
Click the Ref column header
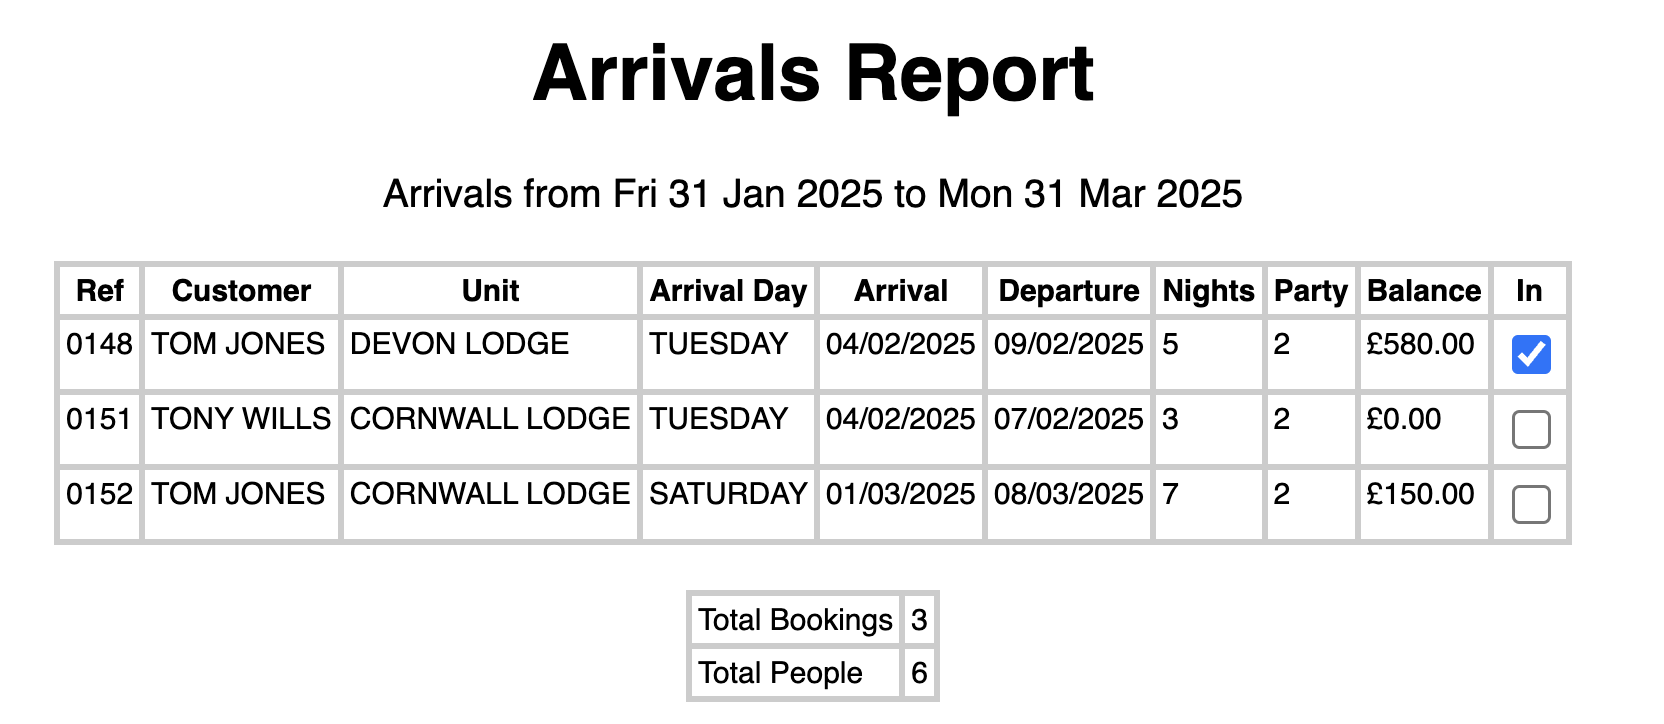point(99,291)
